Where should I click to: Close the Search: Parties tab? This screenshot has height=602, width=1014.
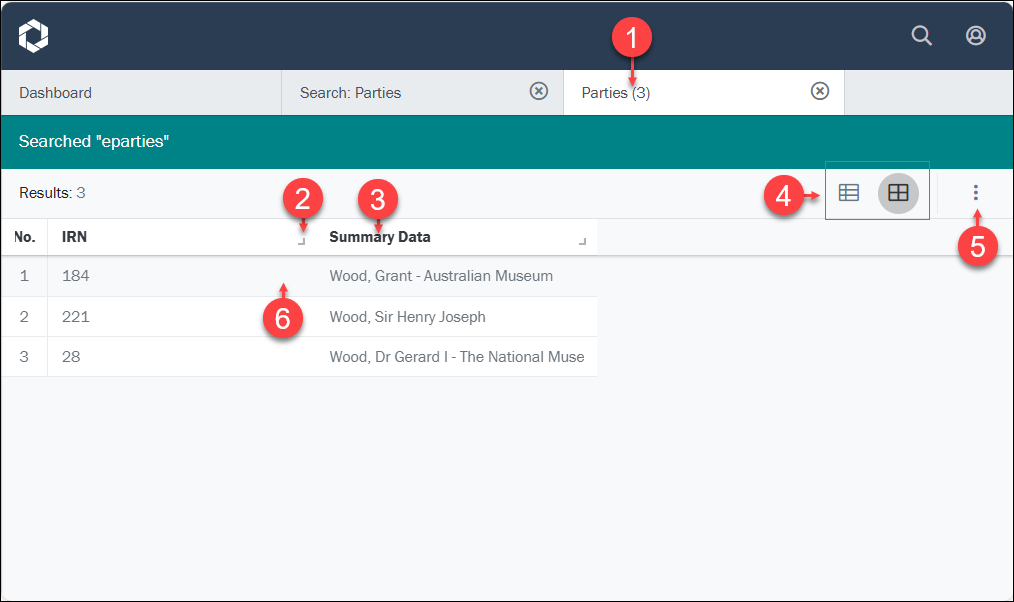coord(538,92)
